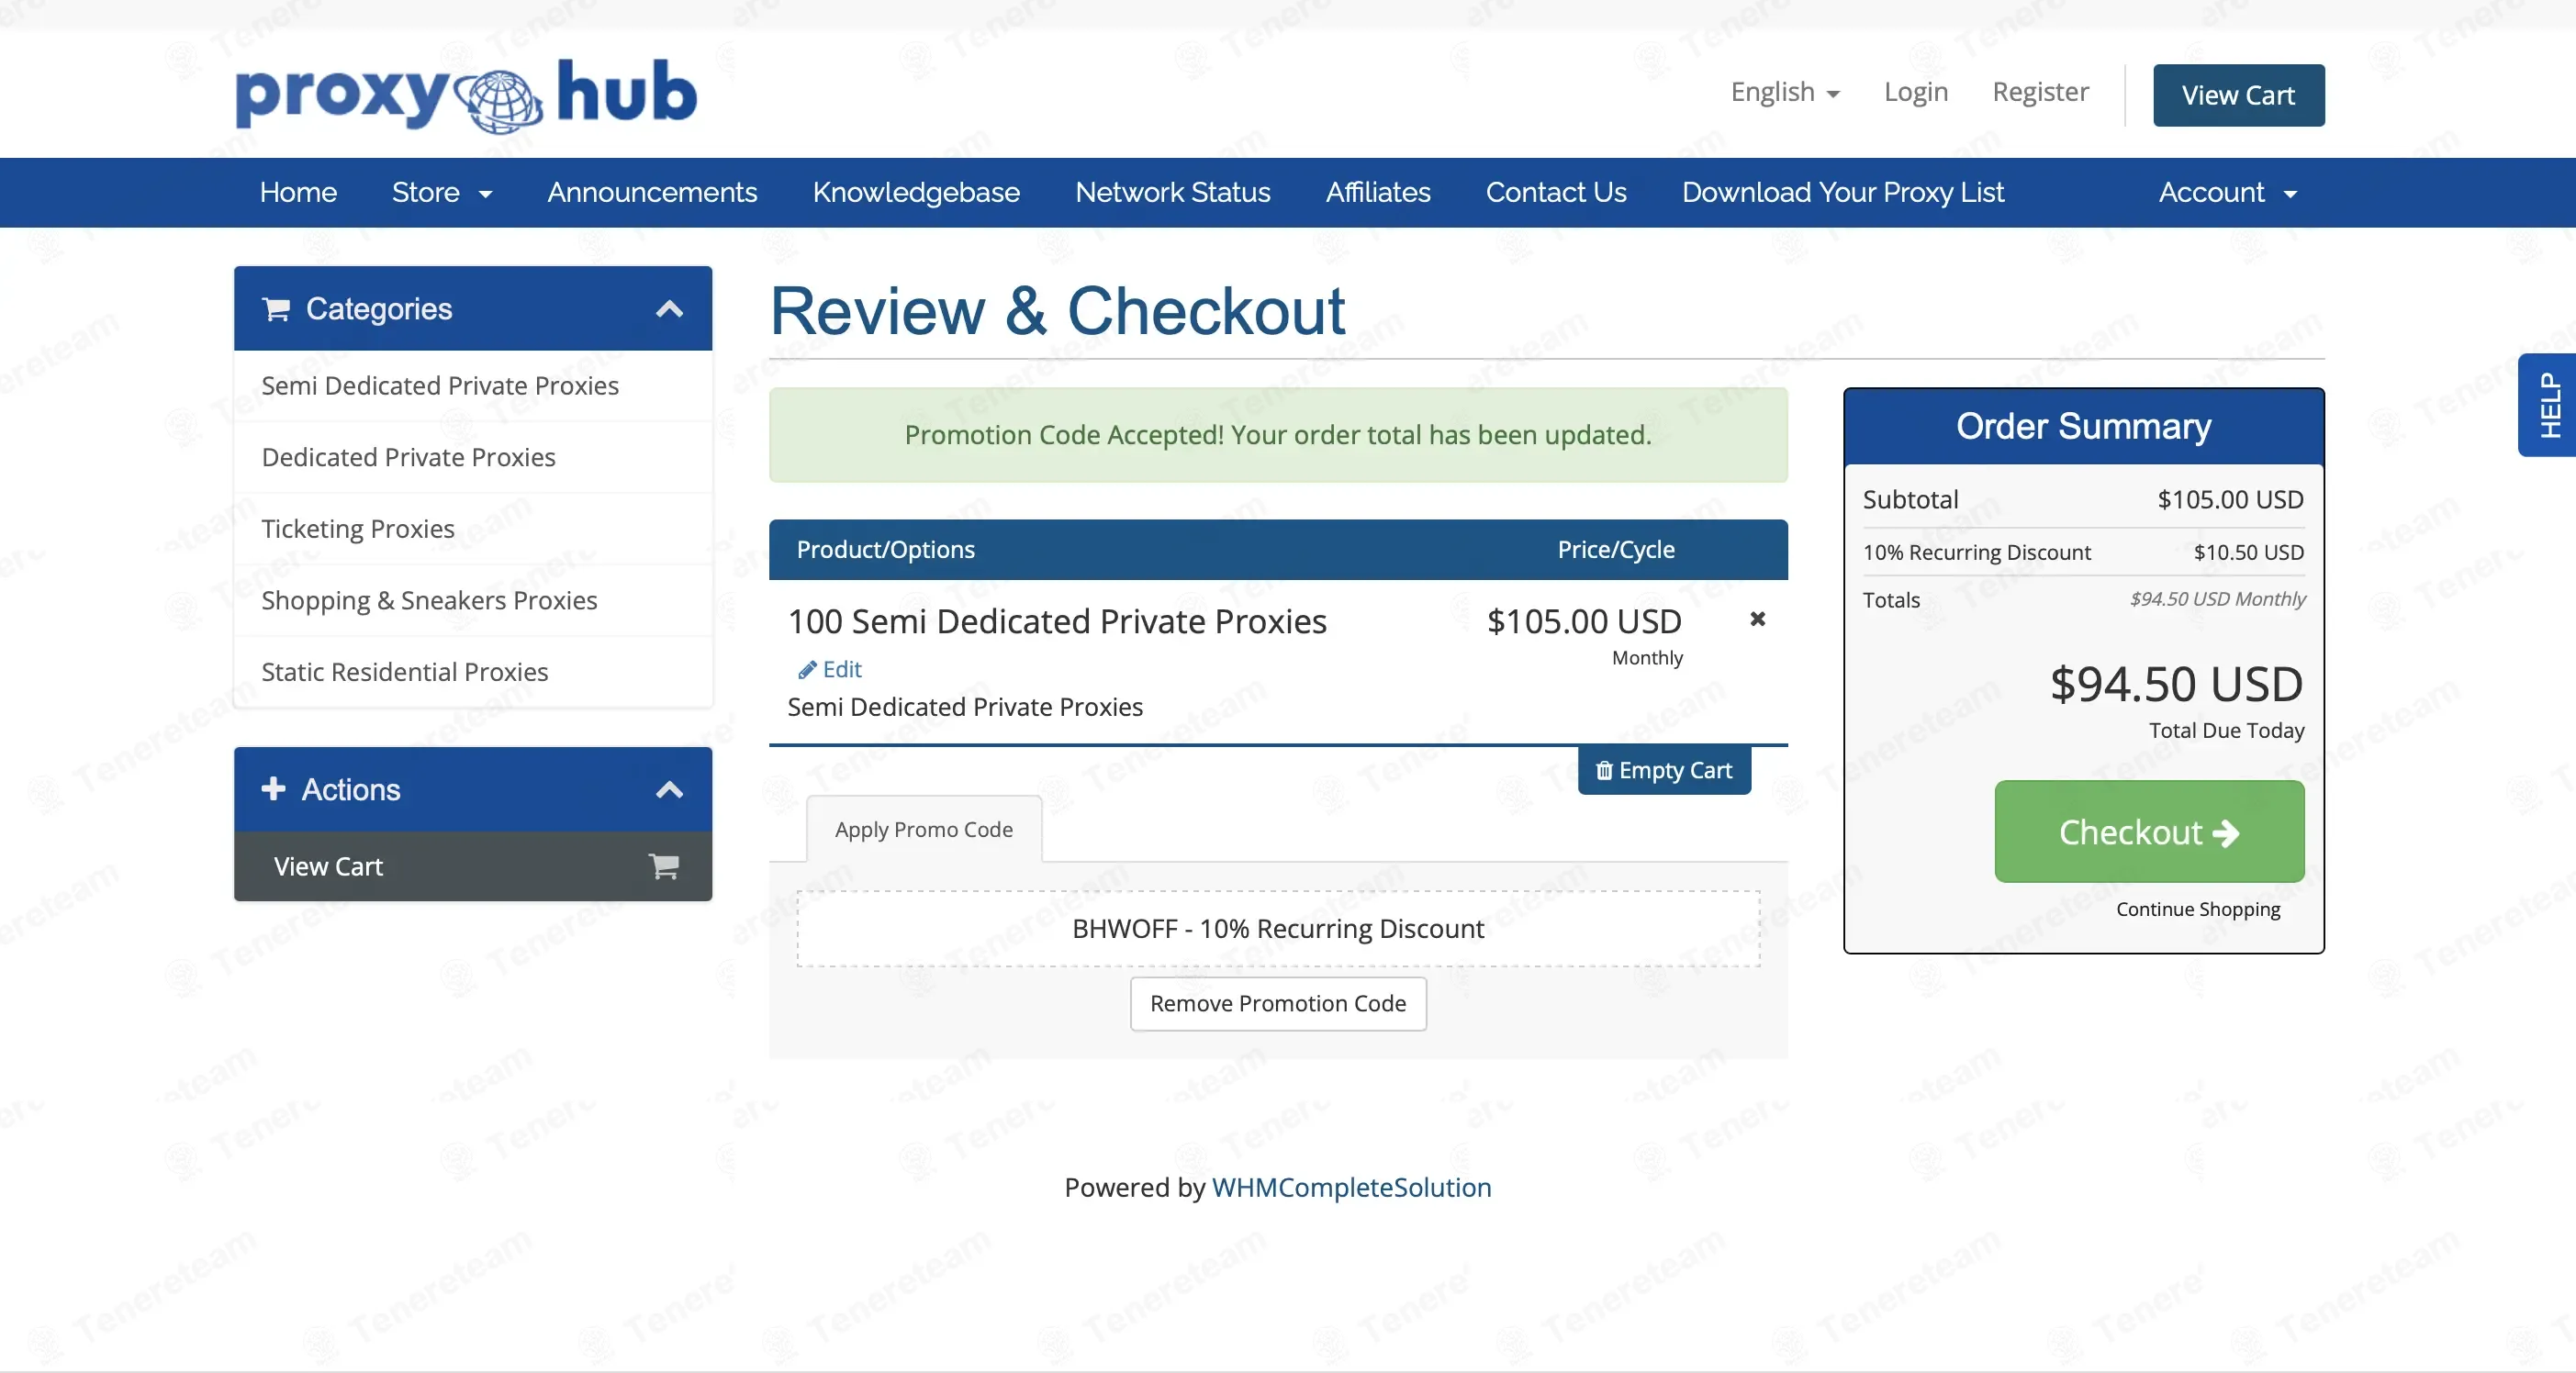Collapse the Categories panel chevron
Image resolution: width=2576 pixels, height=1373 pixels.
tap(669, 309)
